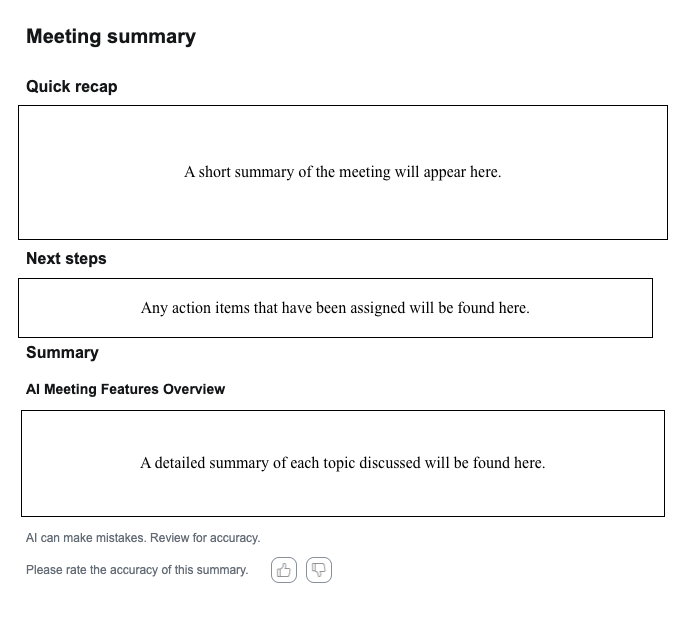Rate the summary as accurate
Screen dimensions: 685x620
point(284,570)
